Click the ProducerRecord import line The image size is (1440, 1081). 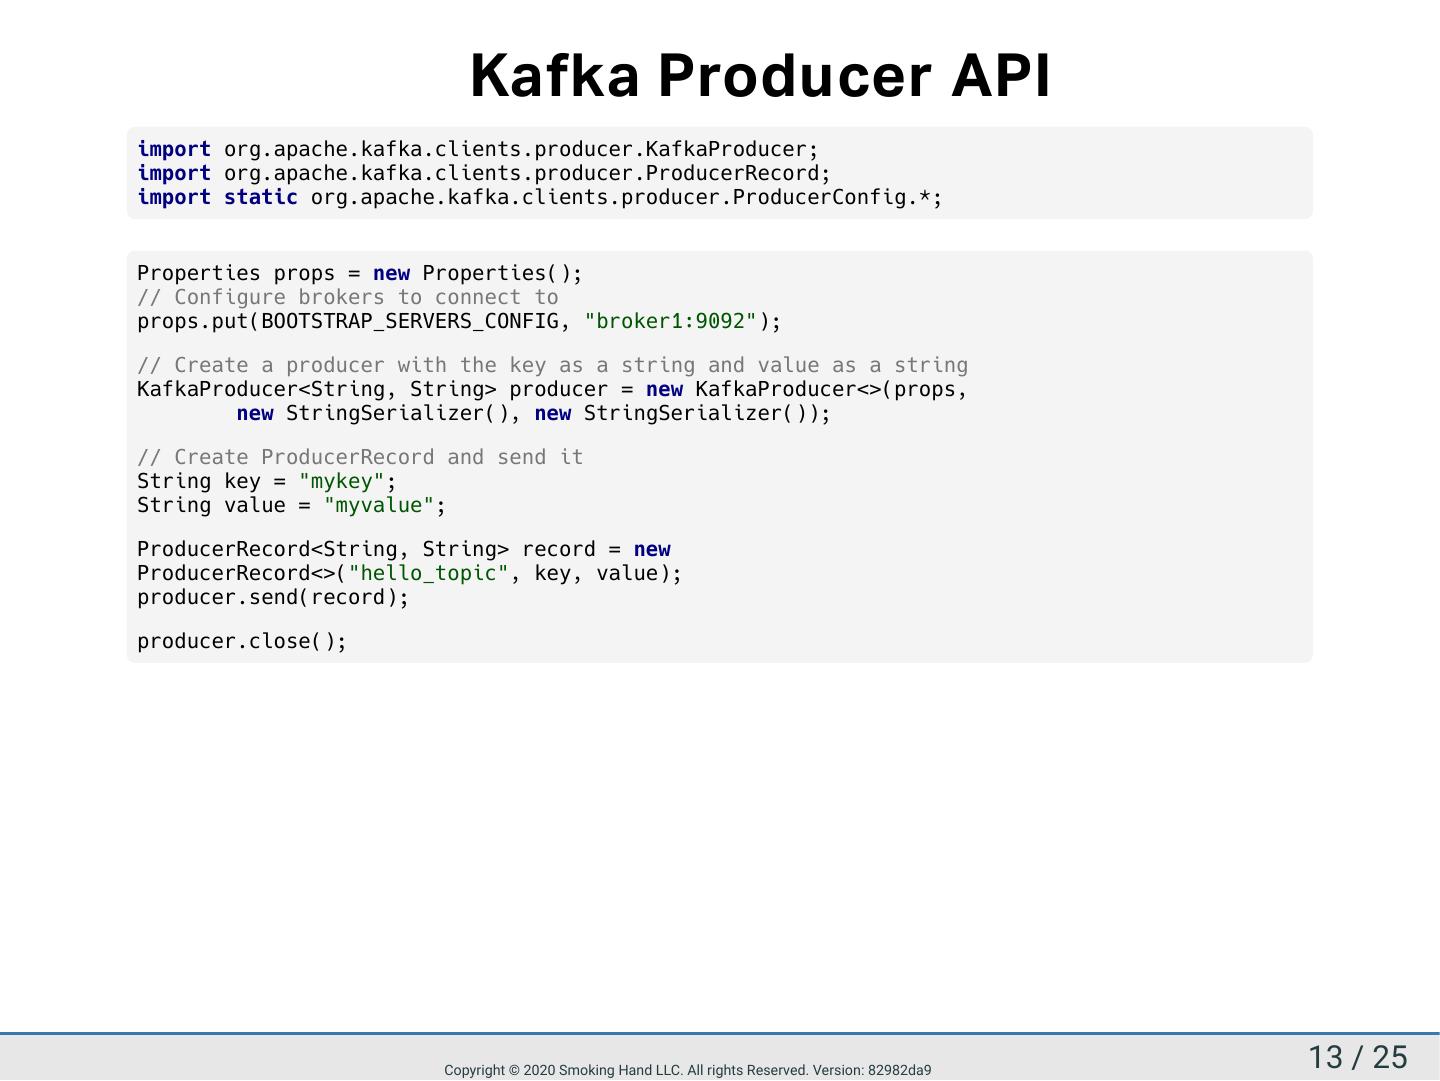[484, 173]
